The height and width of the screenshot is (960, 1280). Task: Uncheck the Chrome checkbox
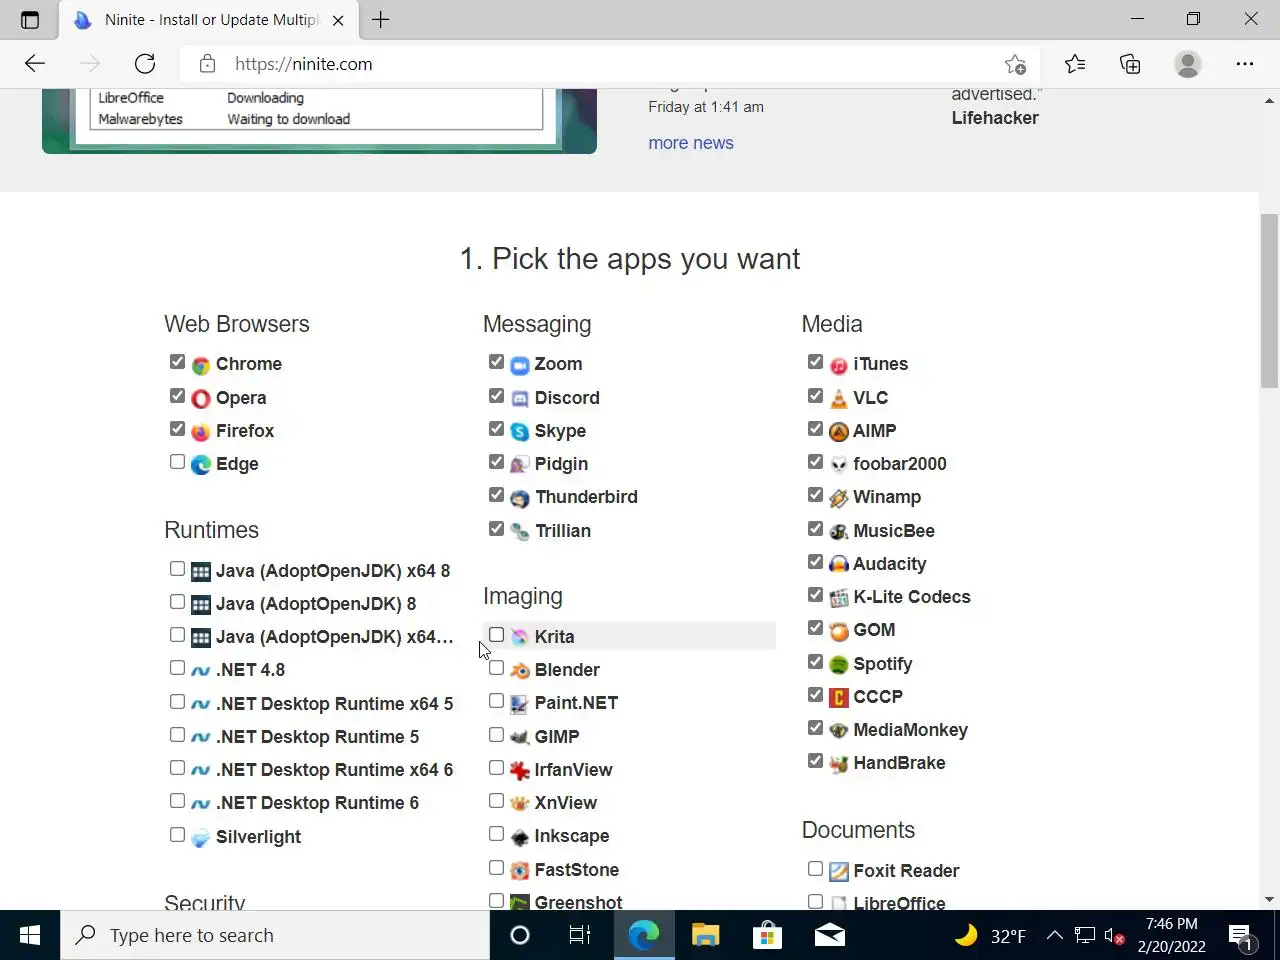point(177,362)
